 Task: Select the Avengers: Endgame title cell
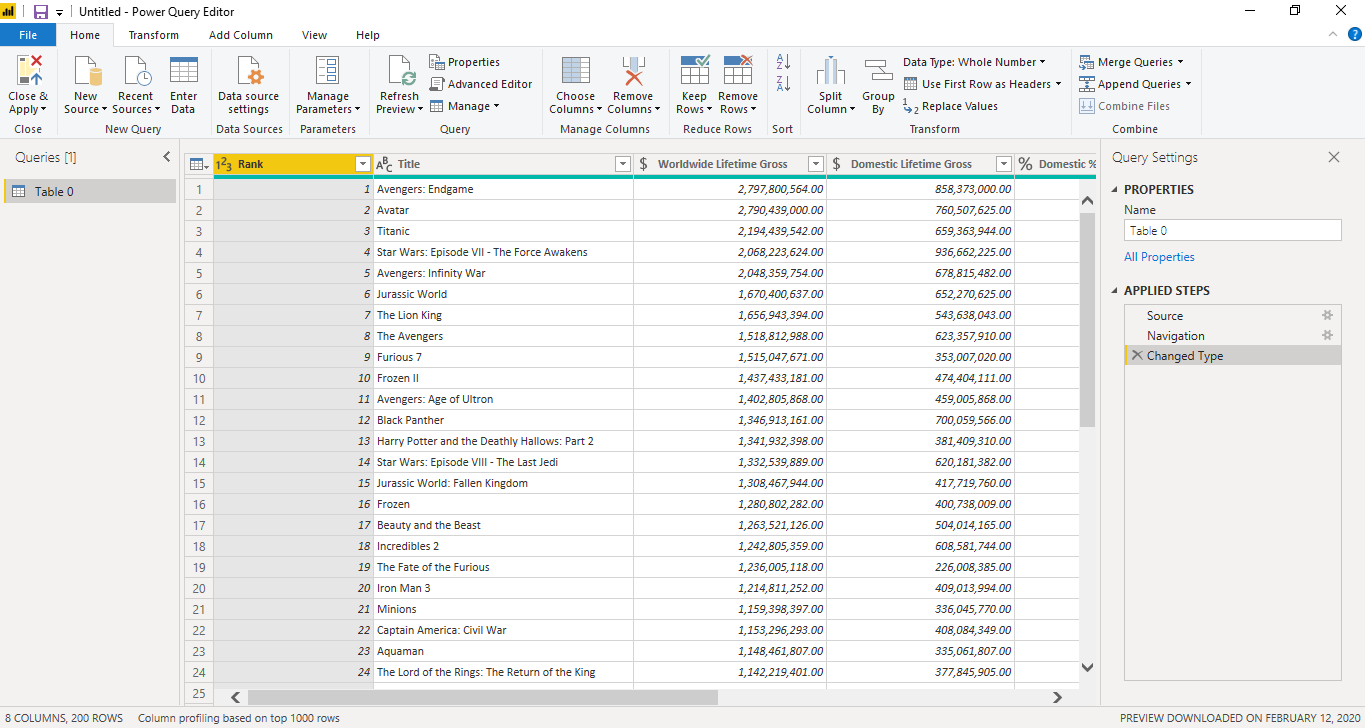503,189
